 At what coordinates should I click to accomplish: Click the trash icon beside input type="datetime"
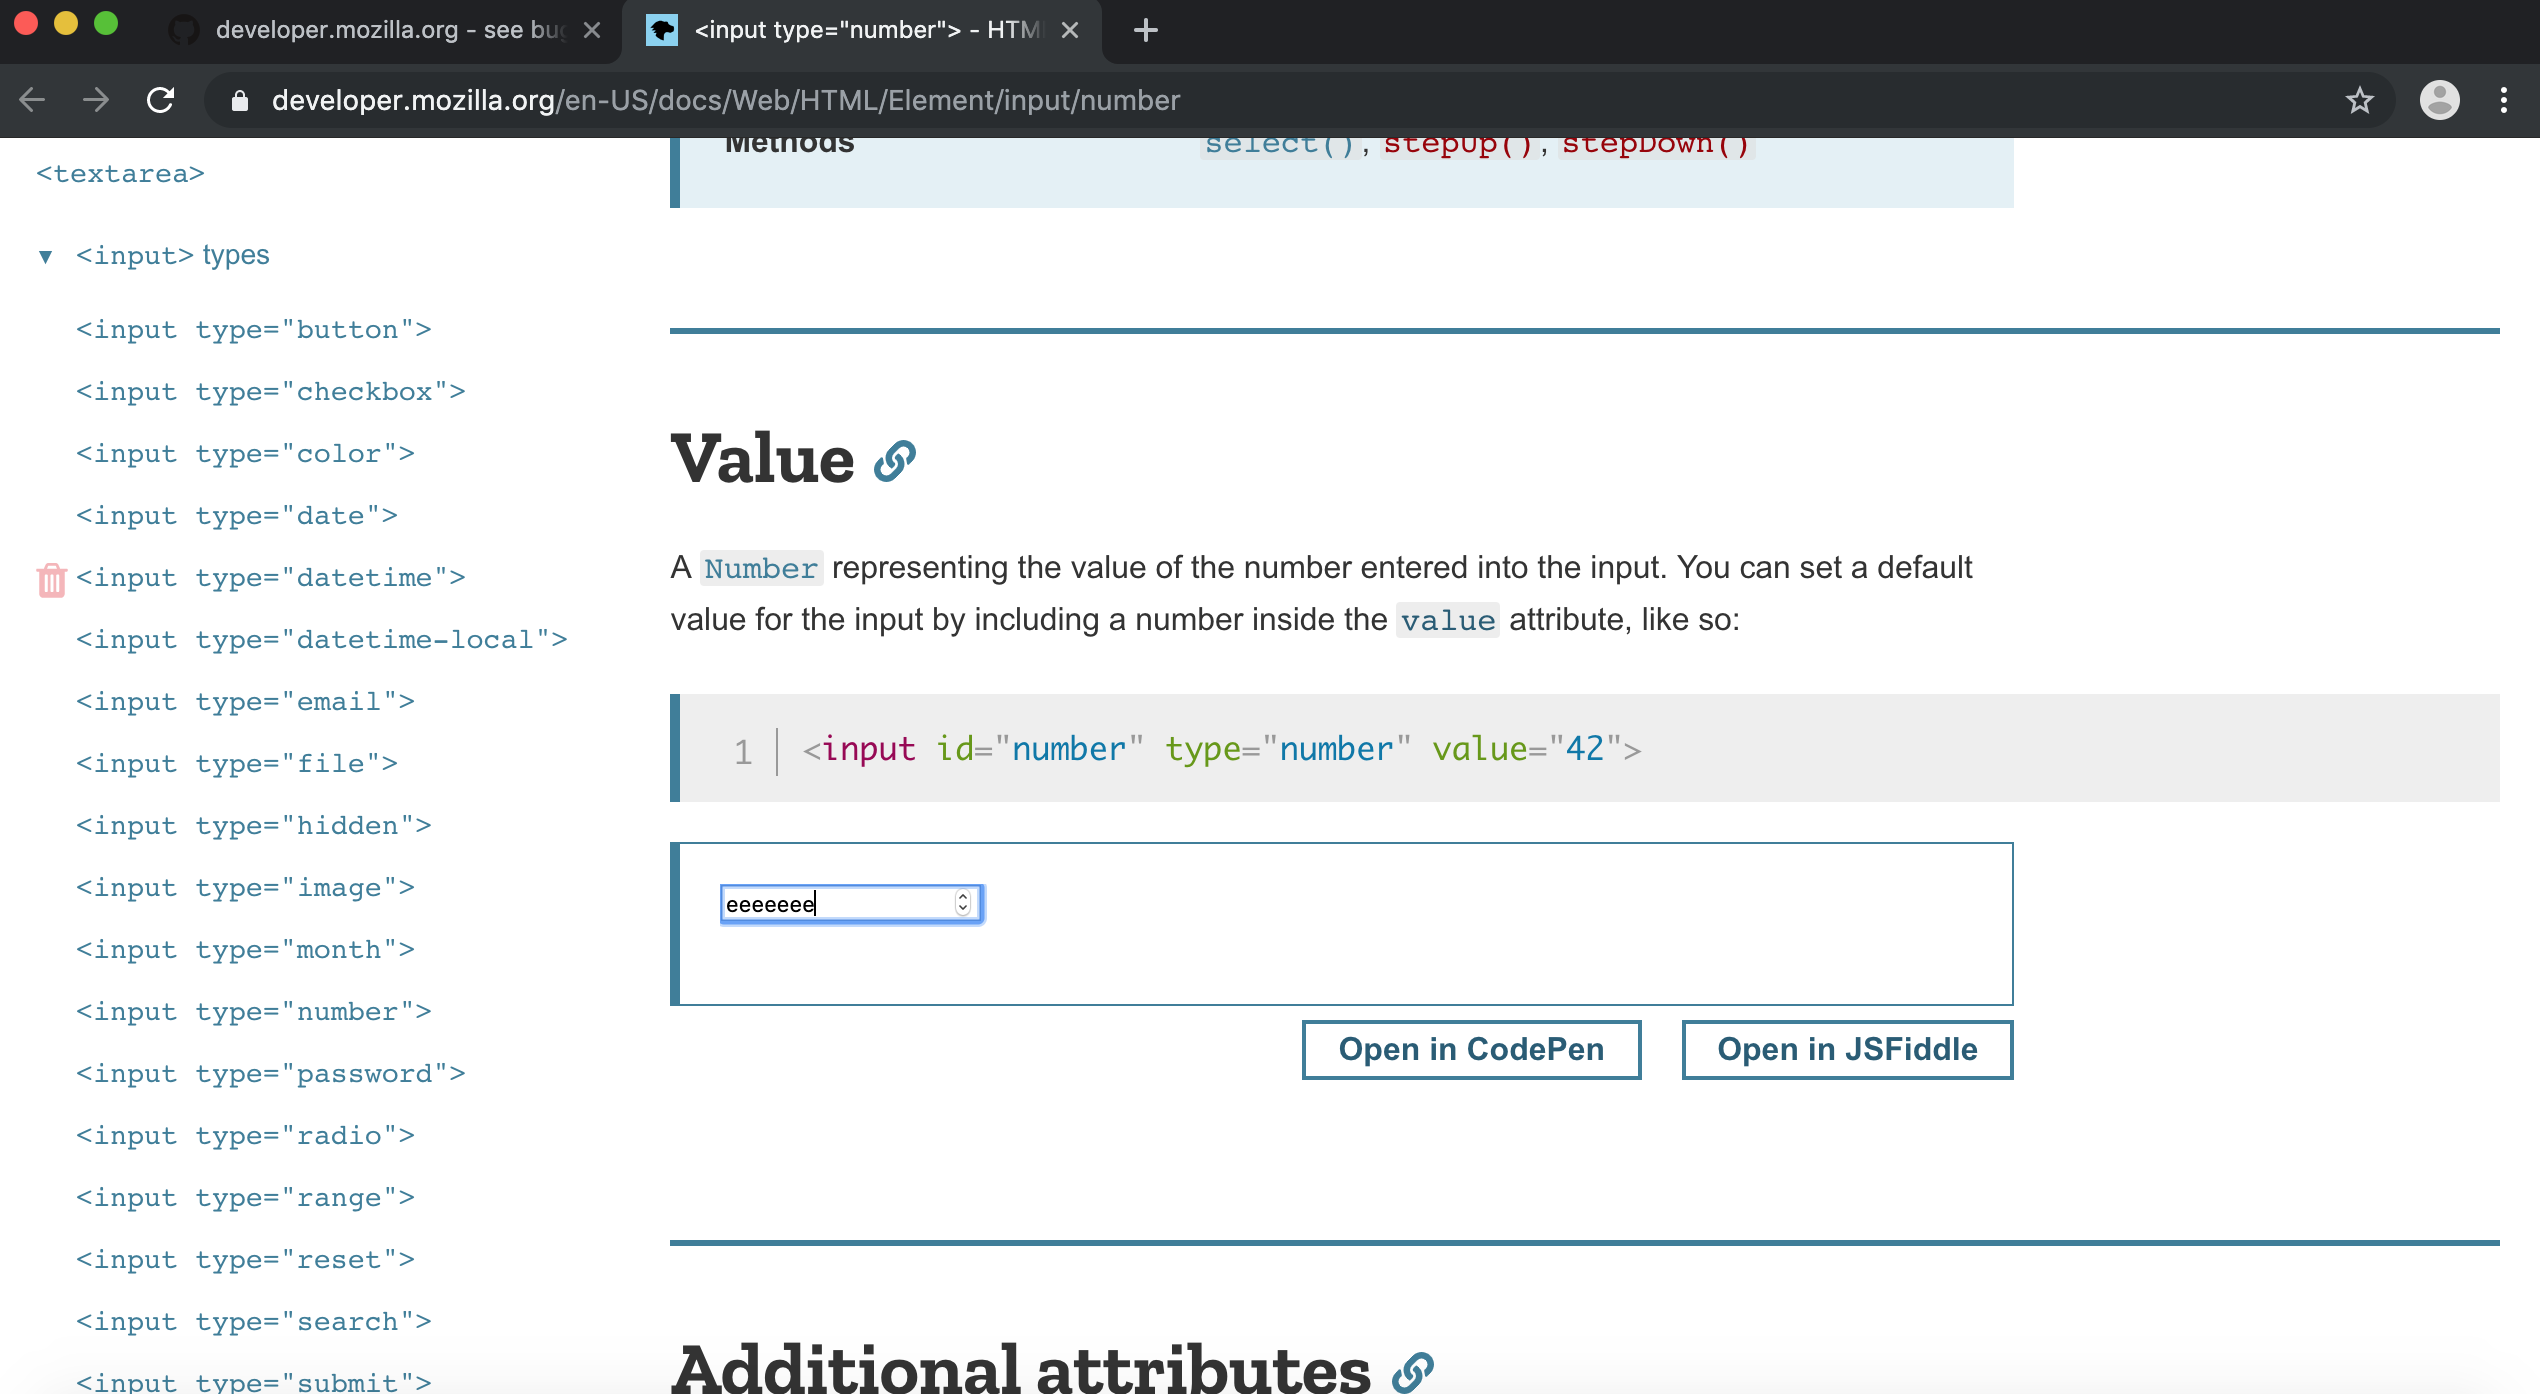51,578
